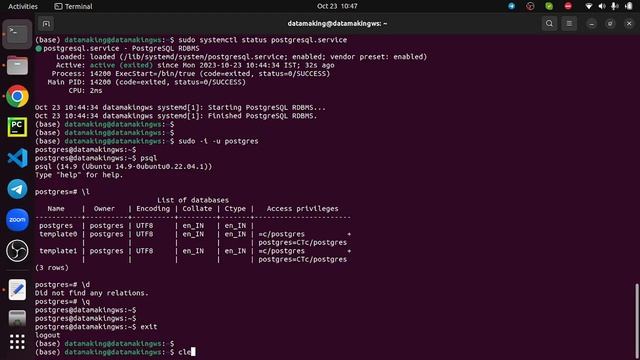Viewport: 640px width, 360px height.
Task: Open Telegram from the dock
Action: [17, 189]
